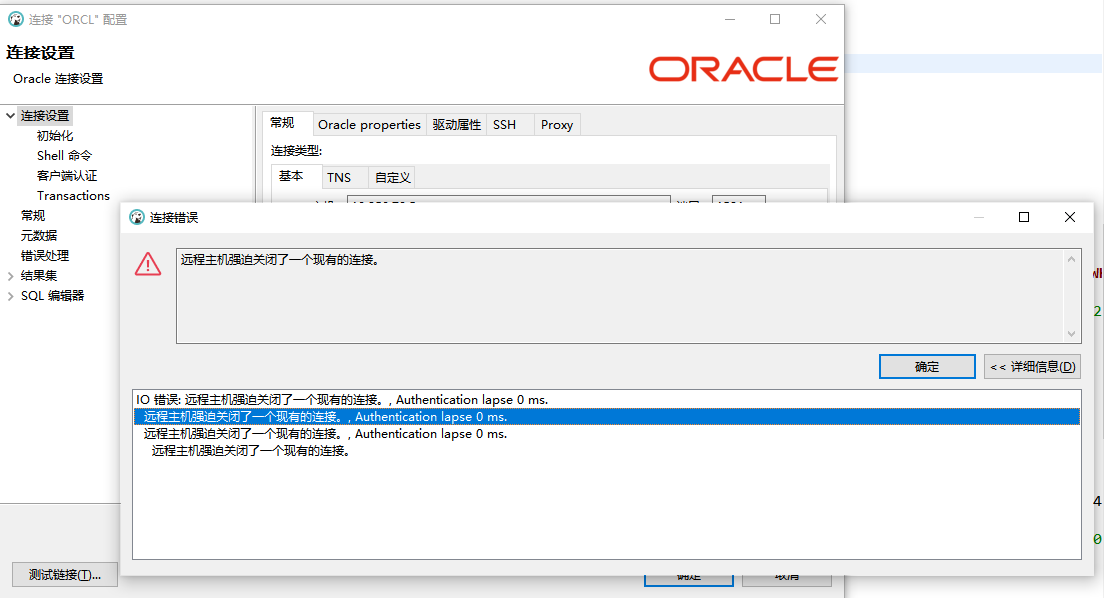Close the 连接错误 dialog
Screen dimensions: 1104x598
(1070, 217)
